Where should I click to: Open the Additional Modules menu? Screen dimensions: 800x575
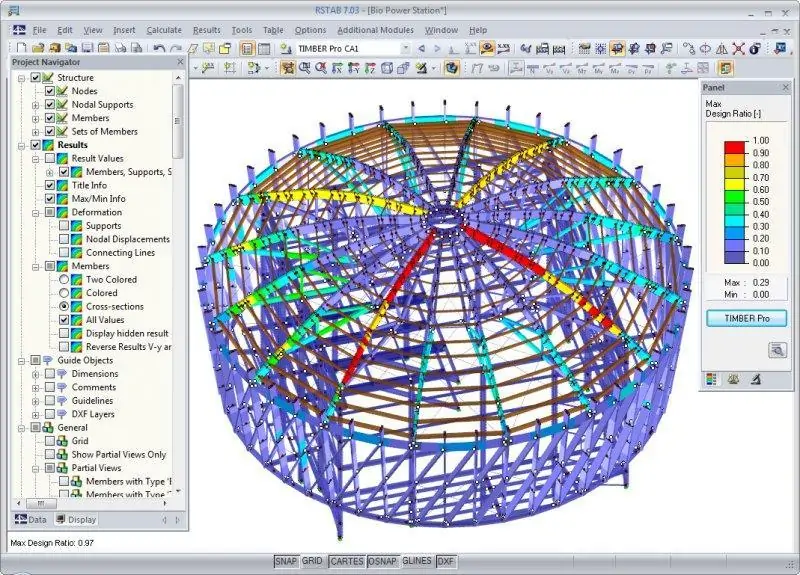[x=375, y=30]
